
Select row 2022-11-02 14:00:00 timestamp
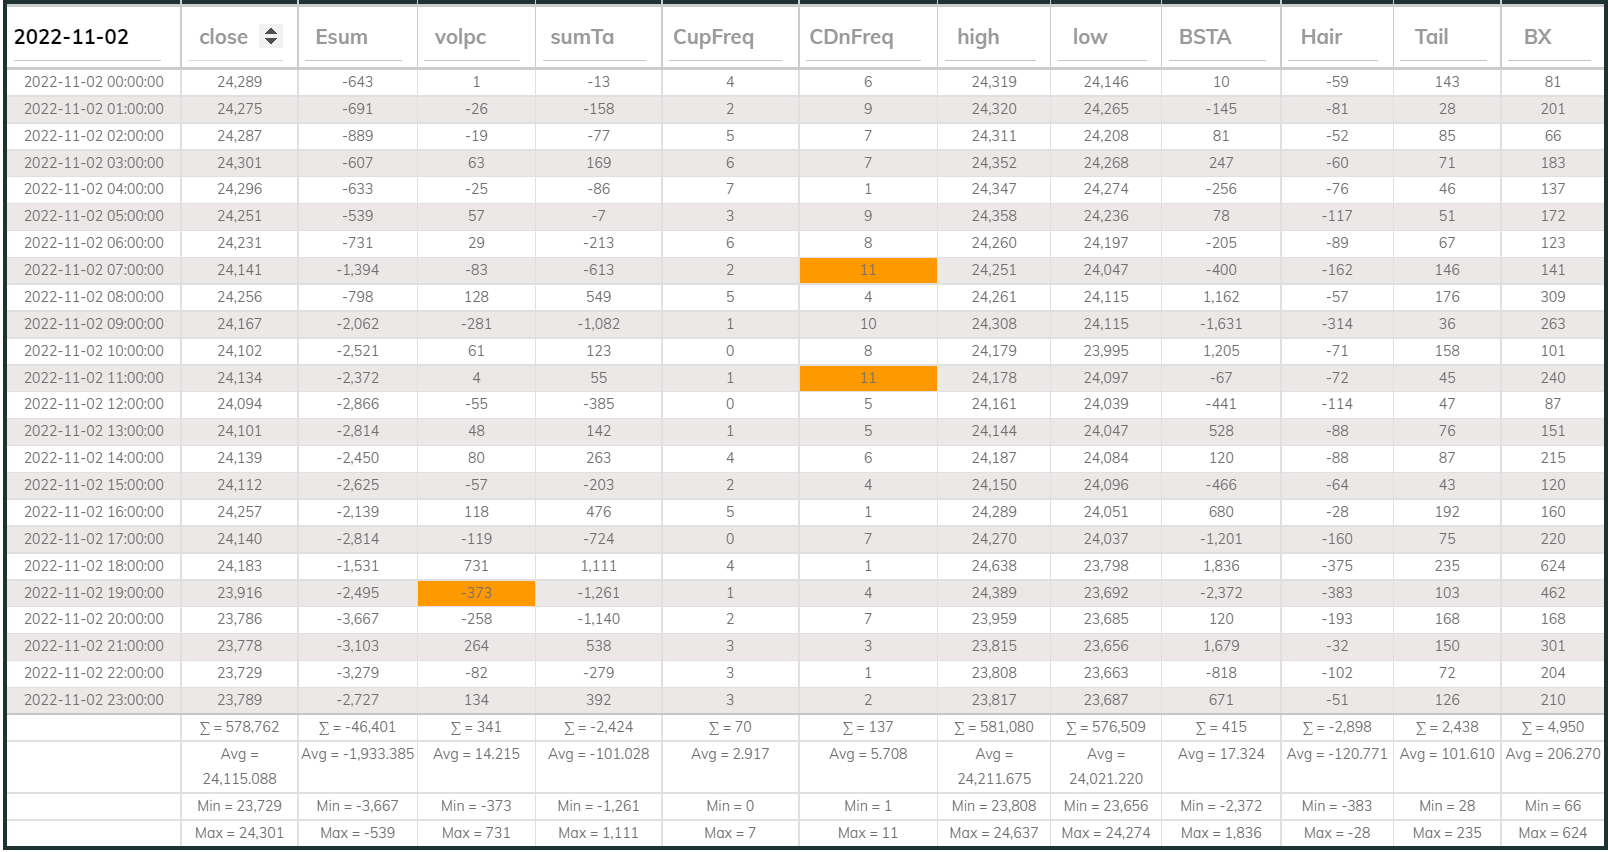(94, 458)
